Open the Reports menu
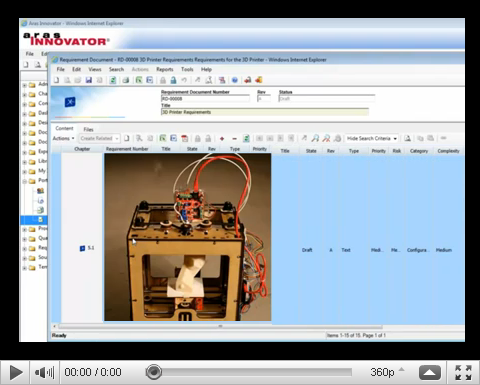The image size is (480, 385). tap(165, 69)
